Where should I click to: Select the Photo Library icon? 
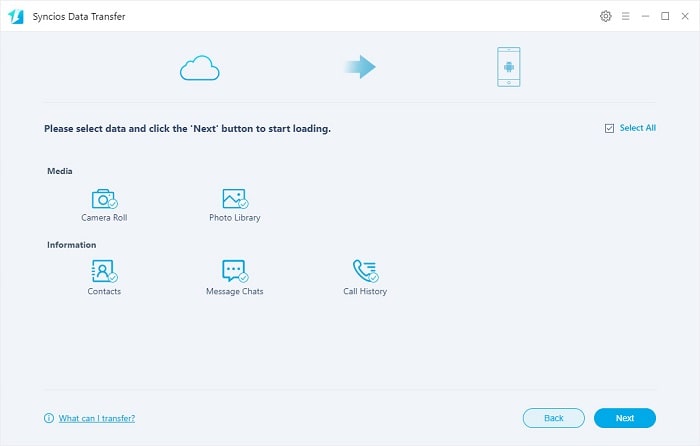click(234, 199)
